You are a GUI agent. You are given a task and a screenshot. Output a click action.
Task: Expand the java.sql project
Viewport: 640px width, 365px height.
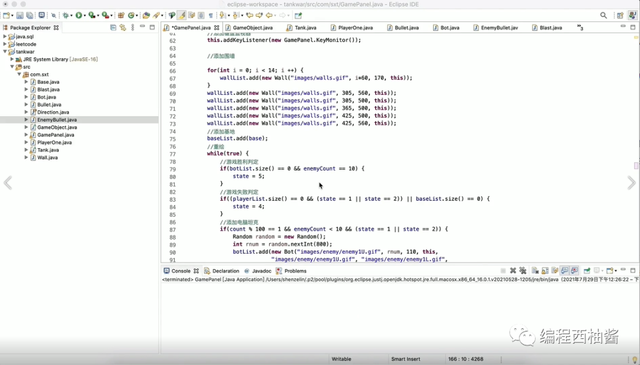[x=4, y=36]
